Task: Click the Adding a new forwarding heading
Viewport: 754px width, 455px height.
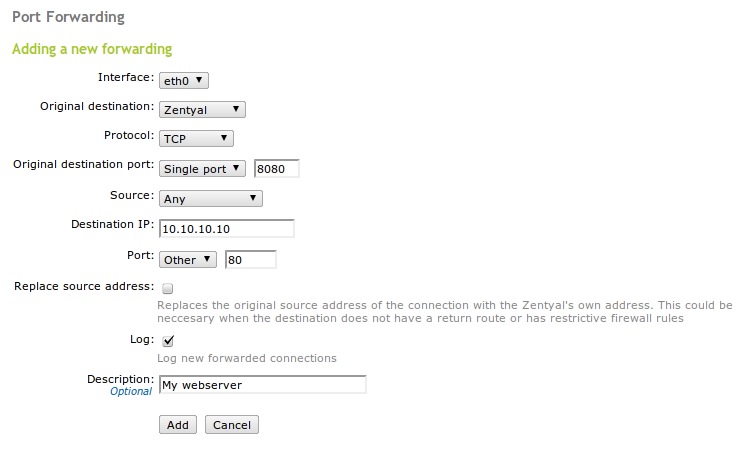Action: point(92,49)
